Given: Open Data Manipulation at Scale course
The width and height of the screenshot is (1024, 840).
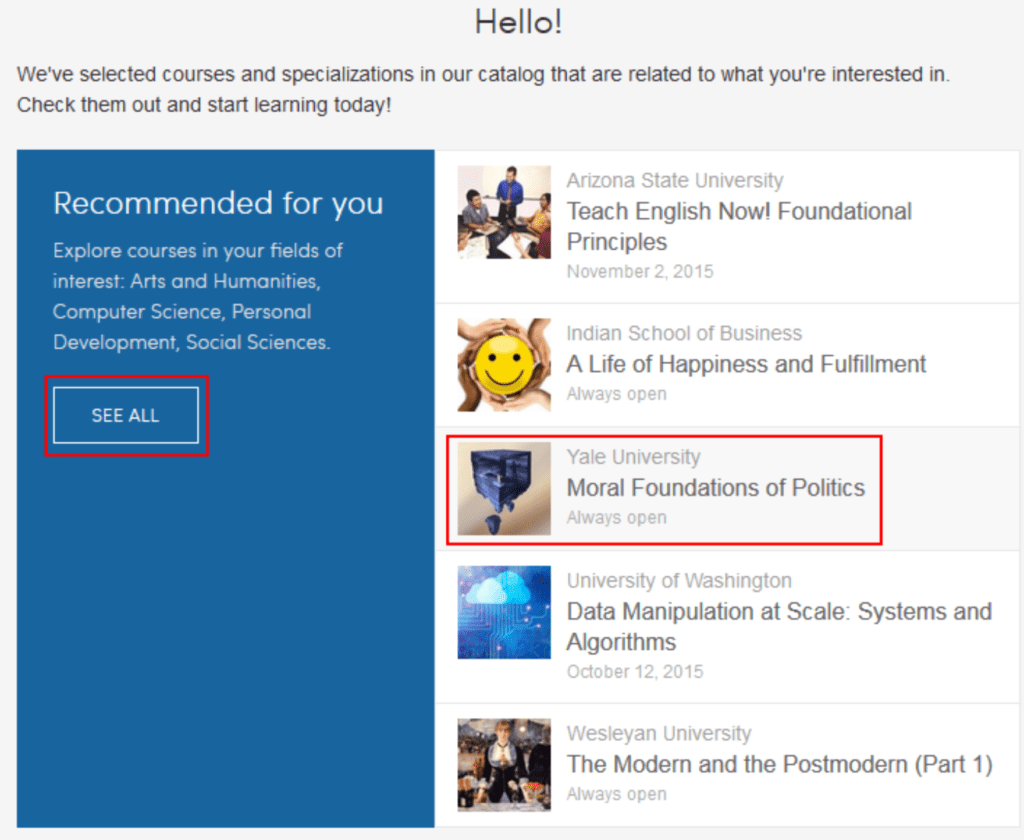Looking at the screenshot, I should (779, 626).
